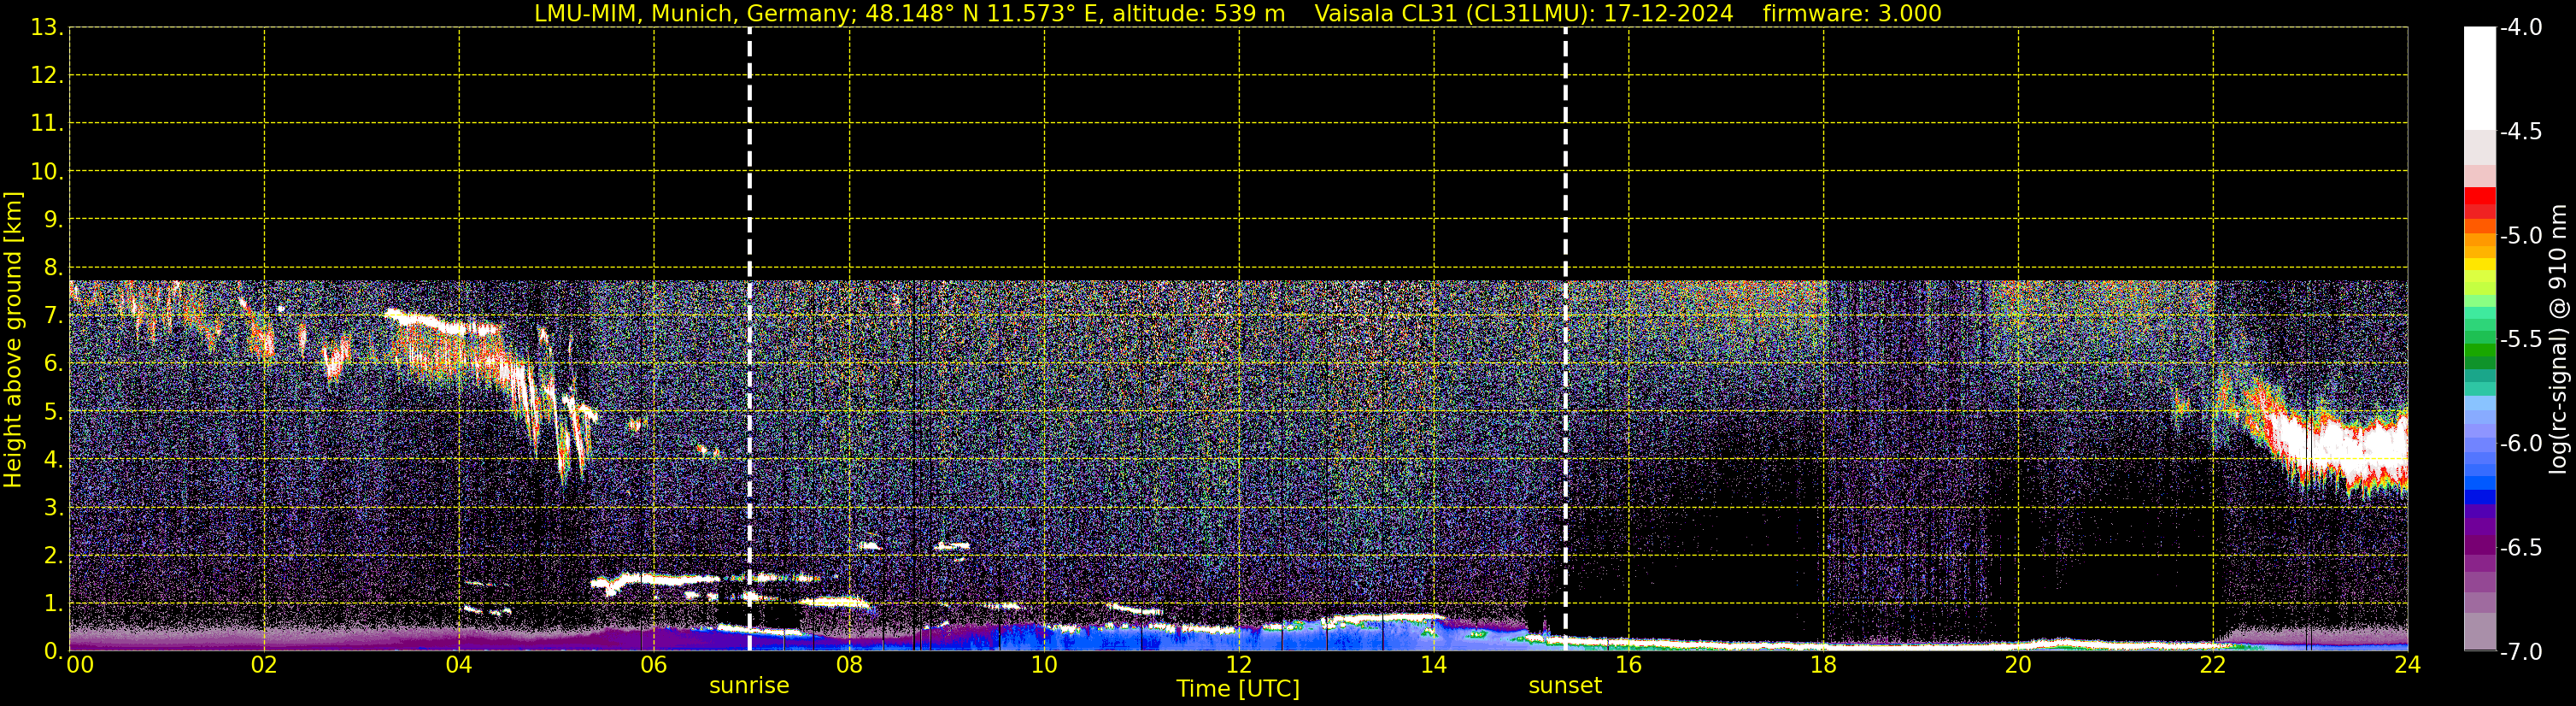Click the instrument label "Vaisala CL31 (CL31LMU): 17-12-2024"

[x=1523, y=14]
